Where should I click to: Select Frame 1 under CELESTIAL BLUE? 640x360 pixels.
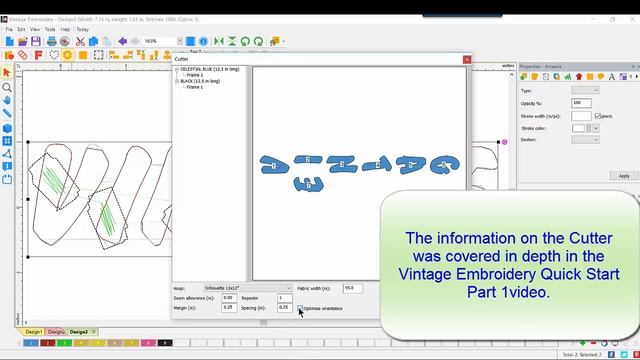coord(195,75)
